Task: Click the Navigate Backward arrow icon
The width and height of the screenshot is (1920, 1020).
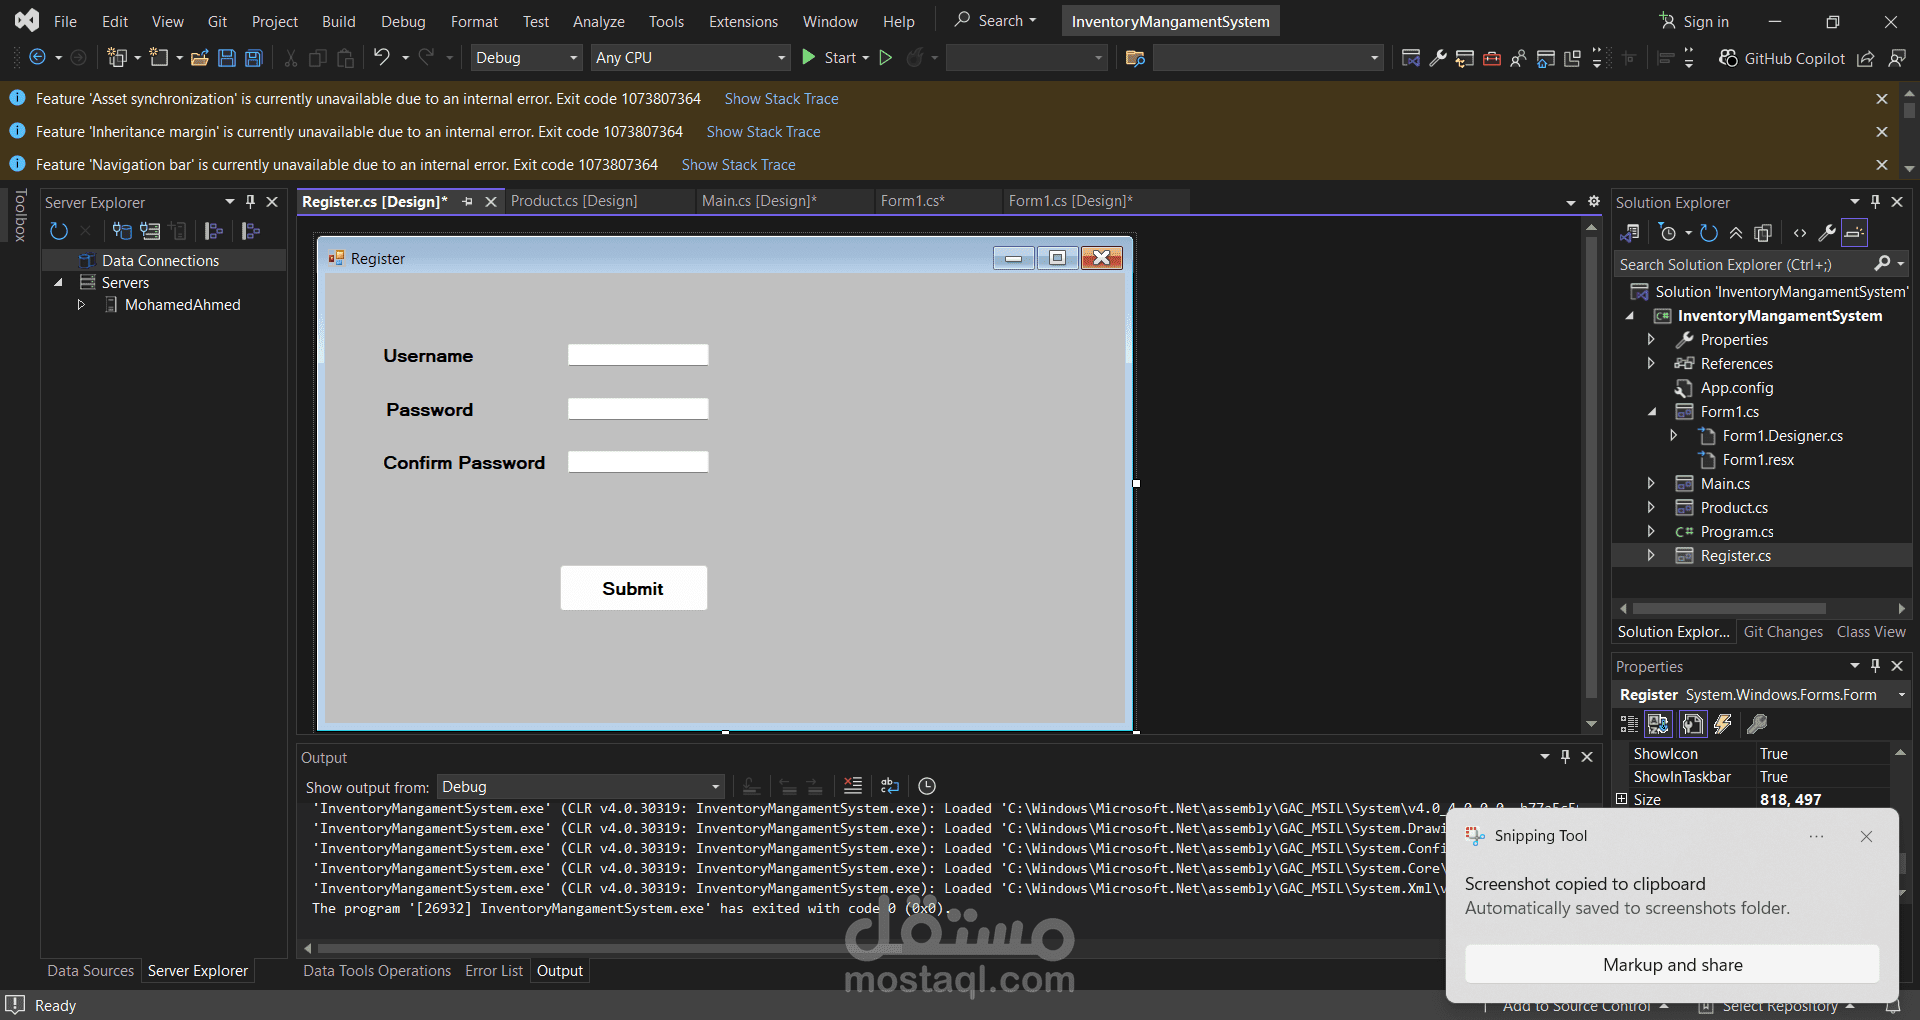Action: (x=38, y=58)
